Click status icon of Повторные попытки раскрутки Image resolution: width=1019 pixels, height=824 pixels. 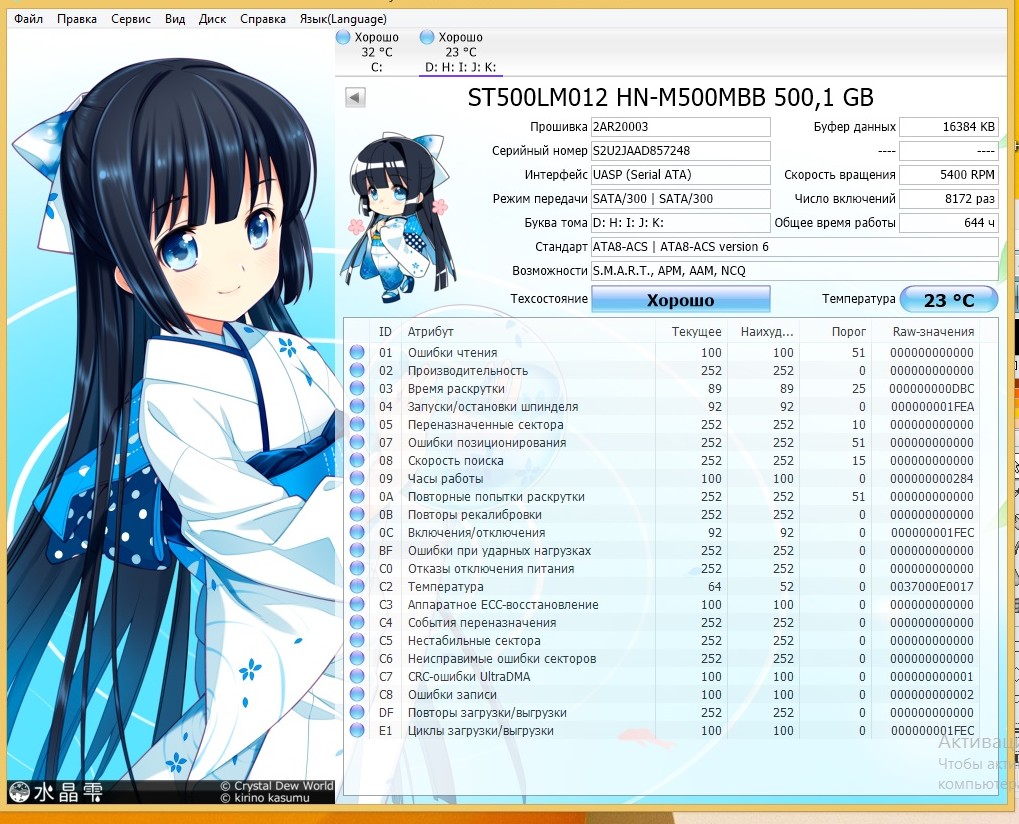357,496
